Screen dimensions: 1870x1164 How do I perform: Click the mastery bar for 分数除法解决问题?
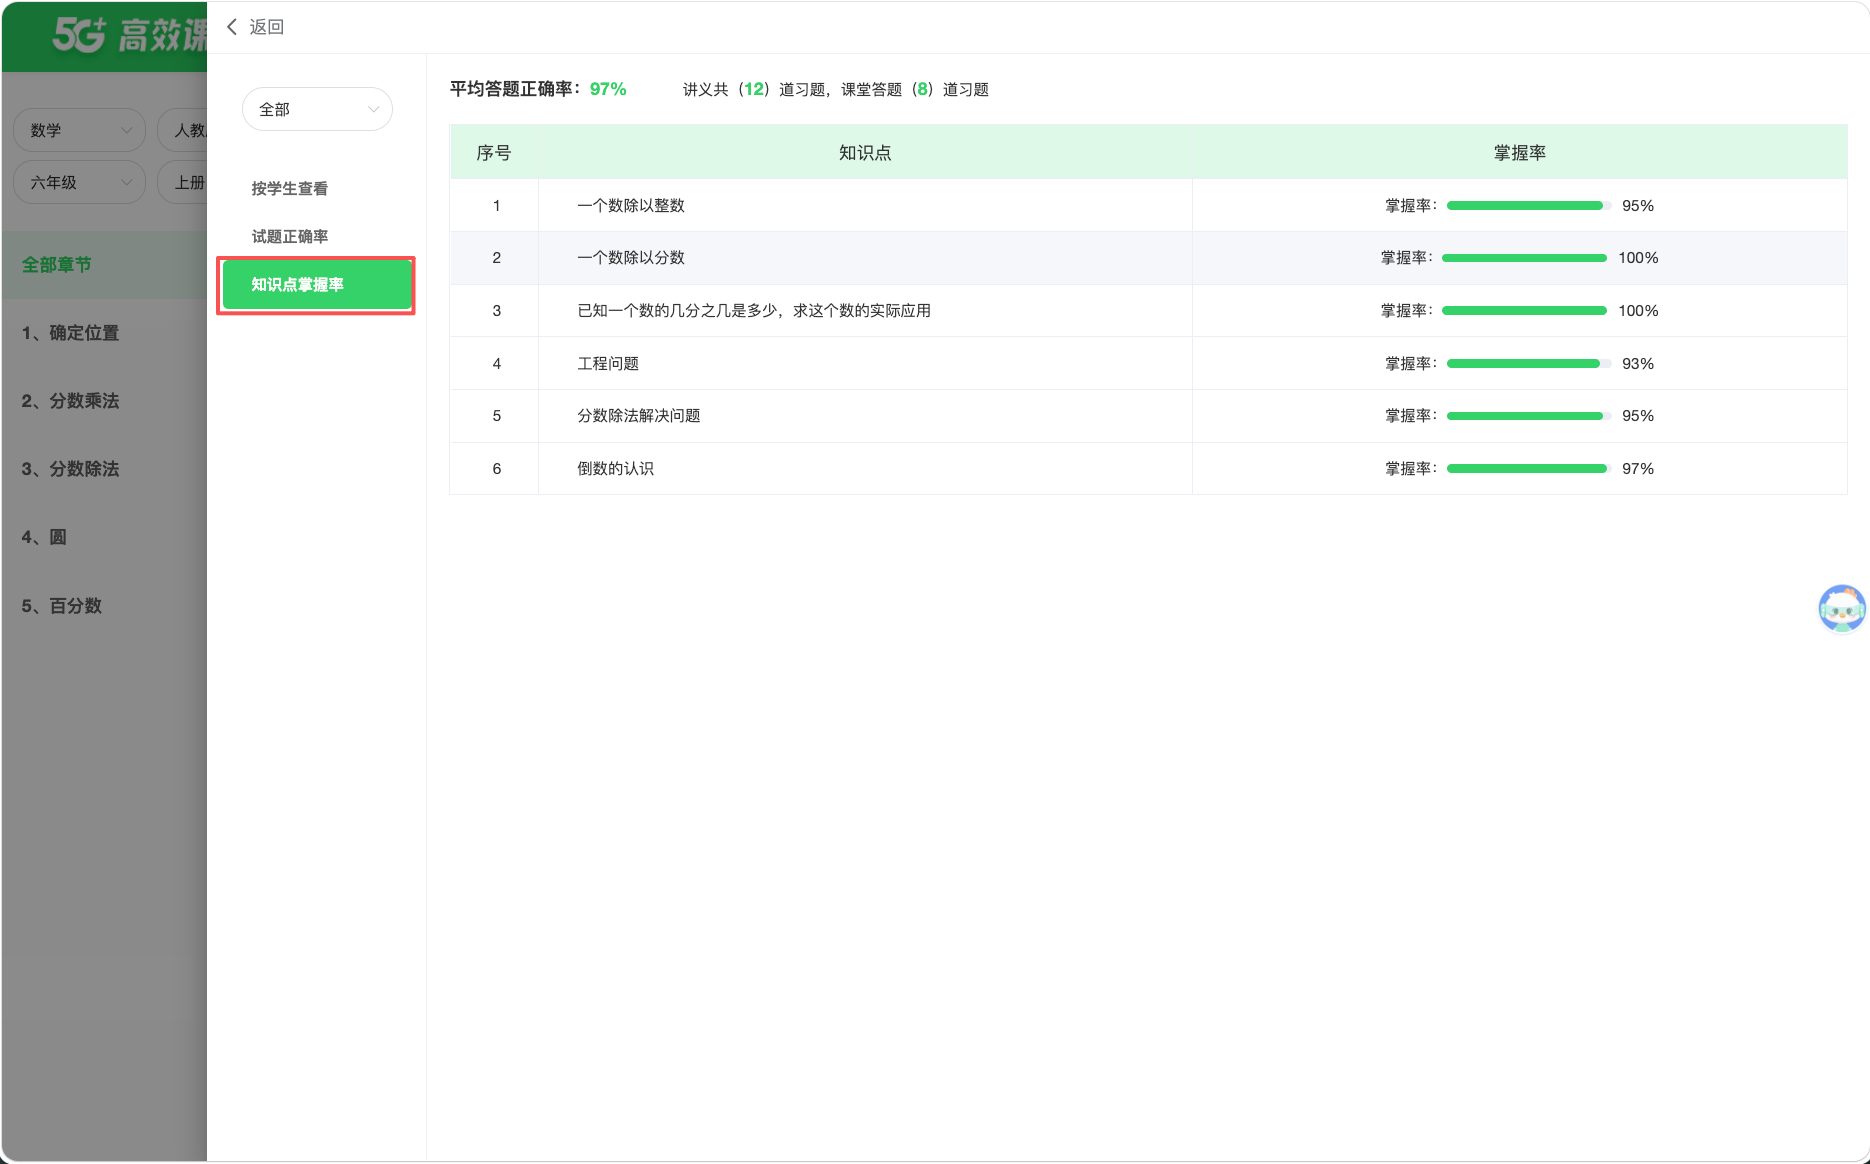(x=1527, y=415)
